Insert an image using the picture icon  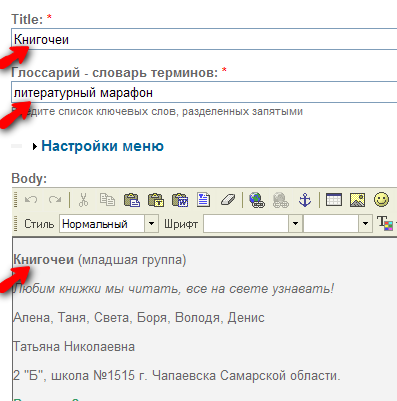pyautogui.click(x=358, y=200)
